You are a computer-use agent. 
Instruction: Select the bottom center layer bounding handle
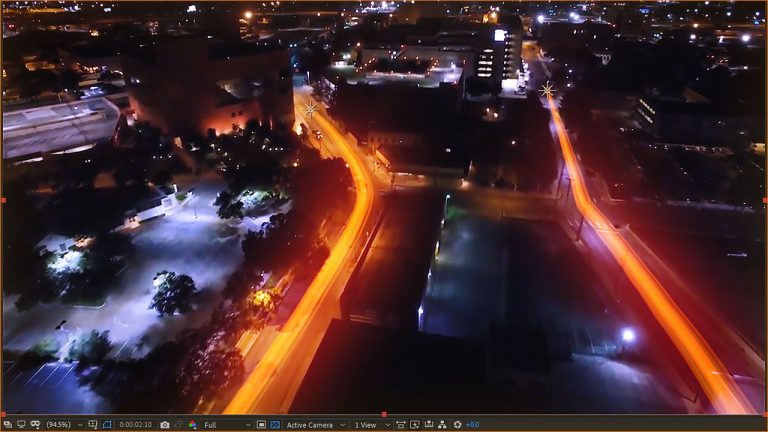pyautogui.click(x=384, y=414)
